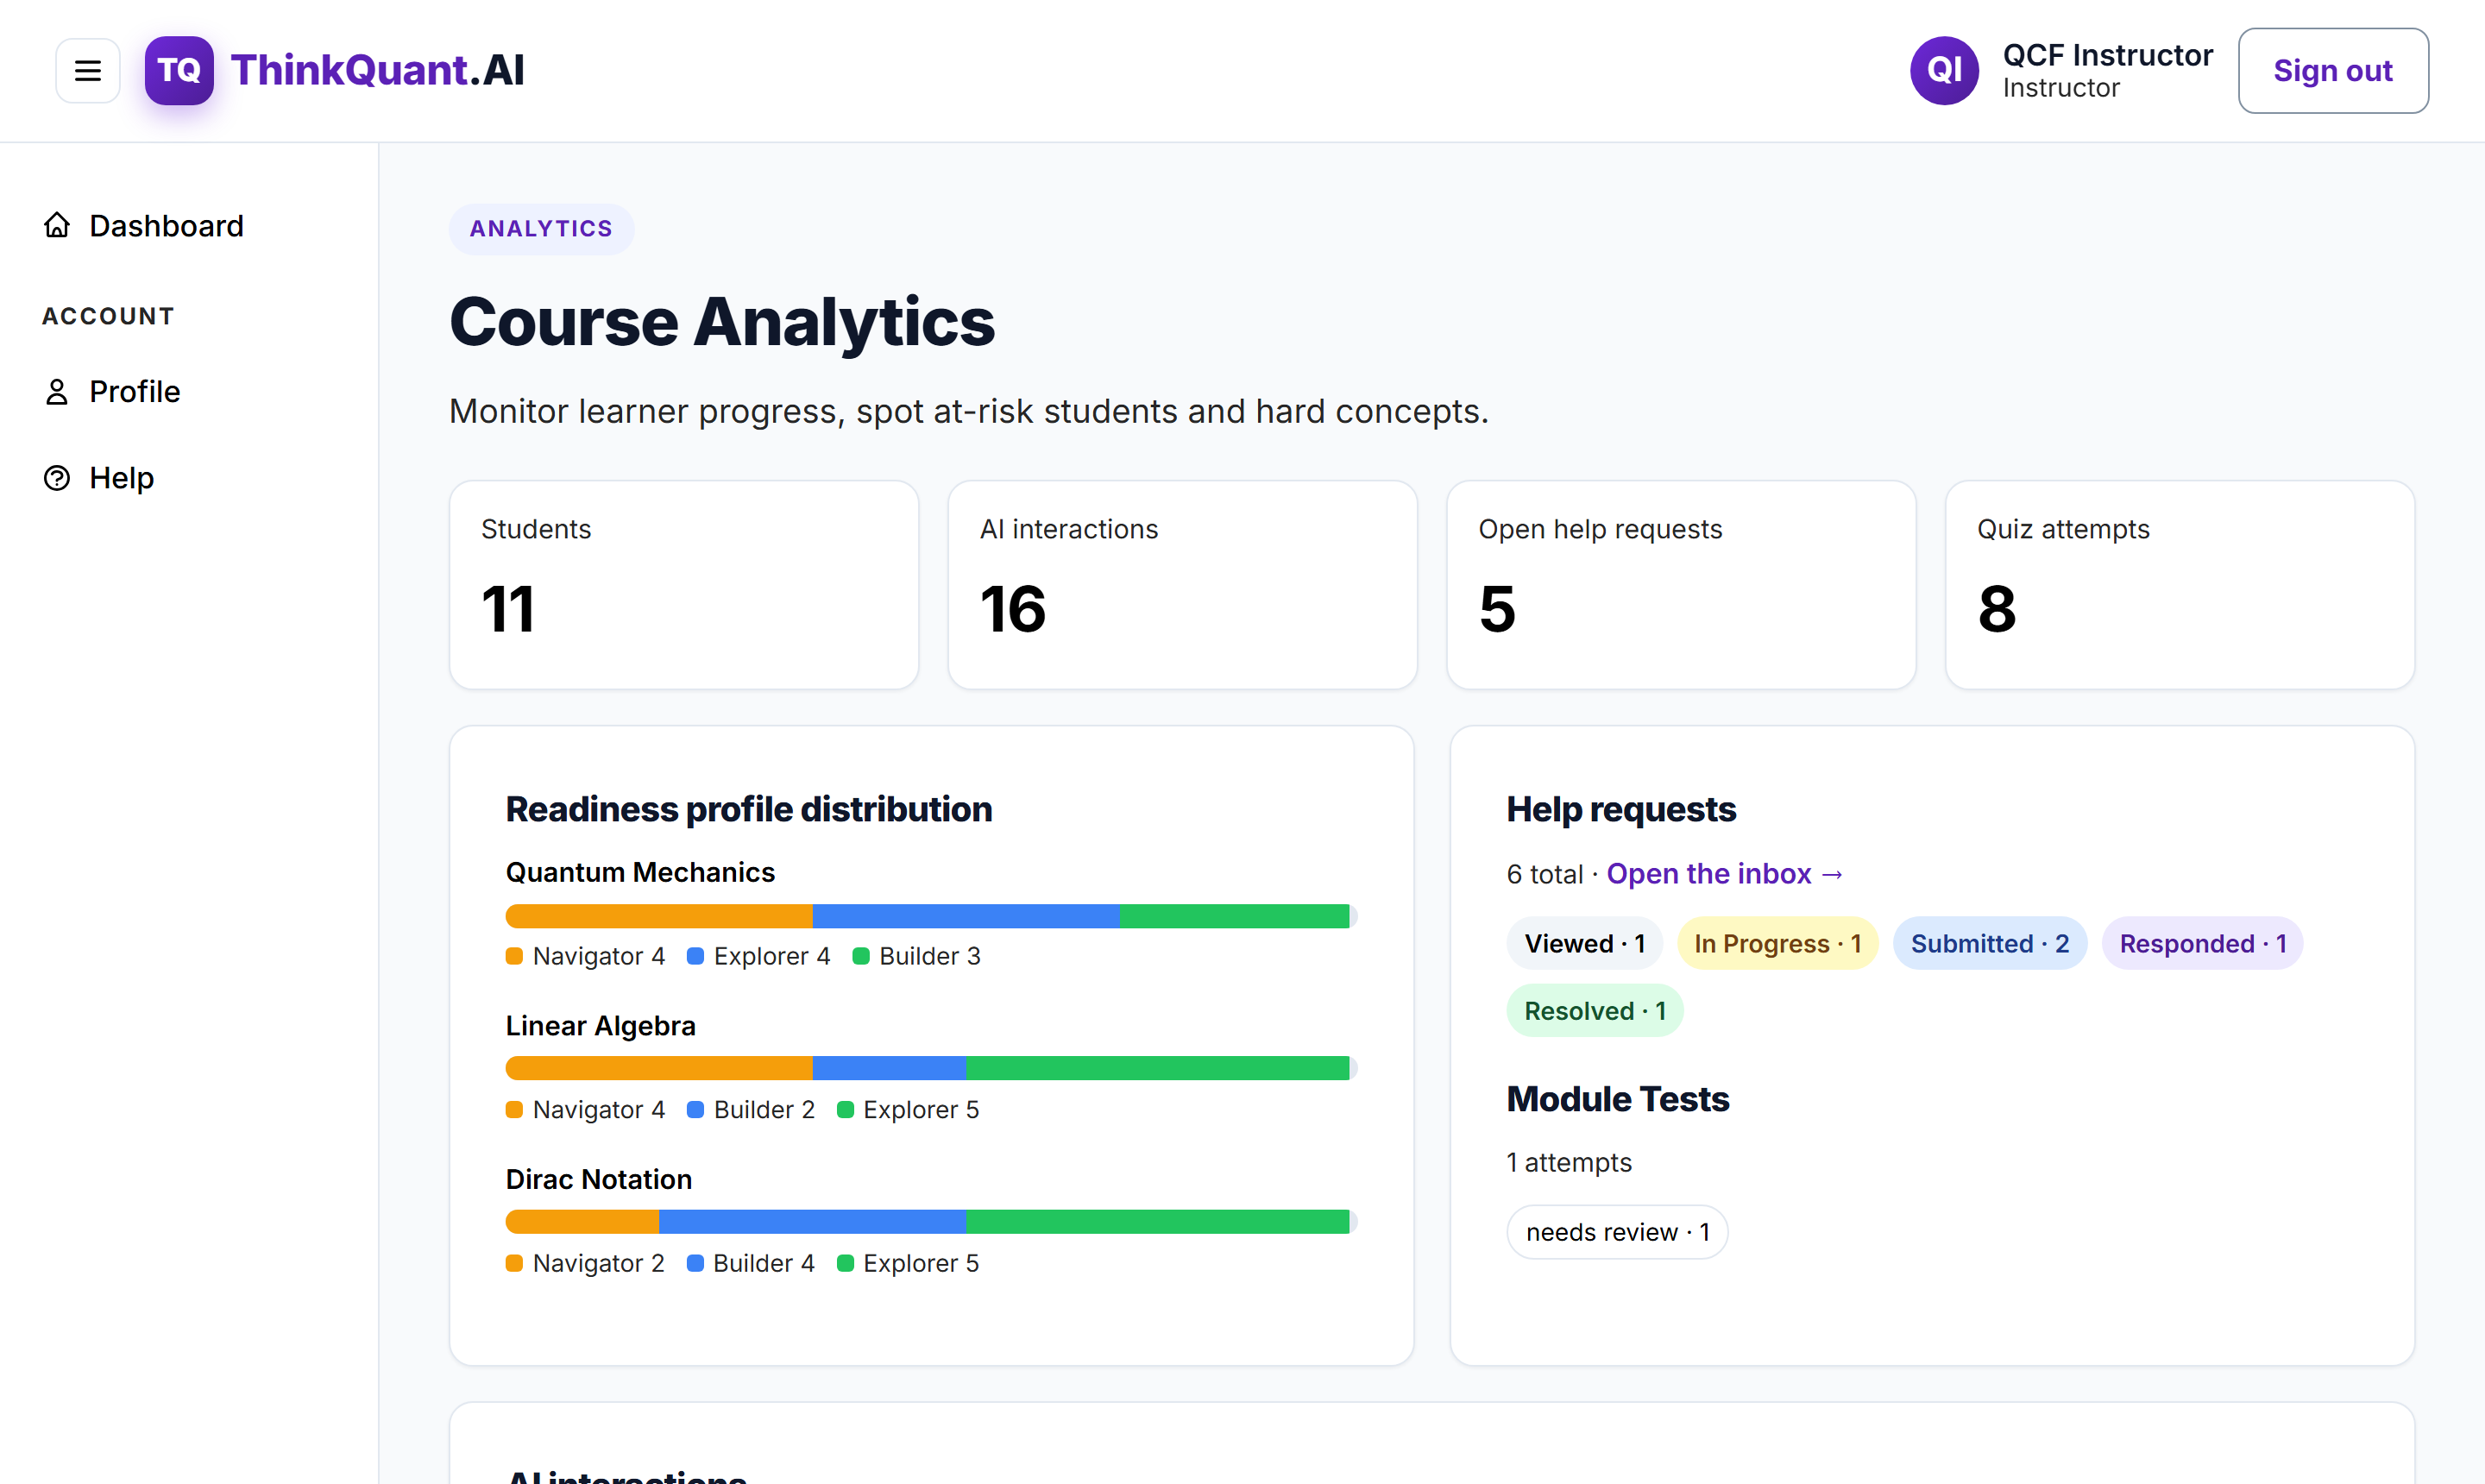2485x1484 pixels.
Task: Click the Dashboard home icon
Action: pyautogui.click(x=57, y=226)
